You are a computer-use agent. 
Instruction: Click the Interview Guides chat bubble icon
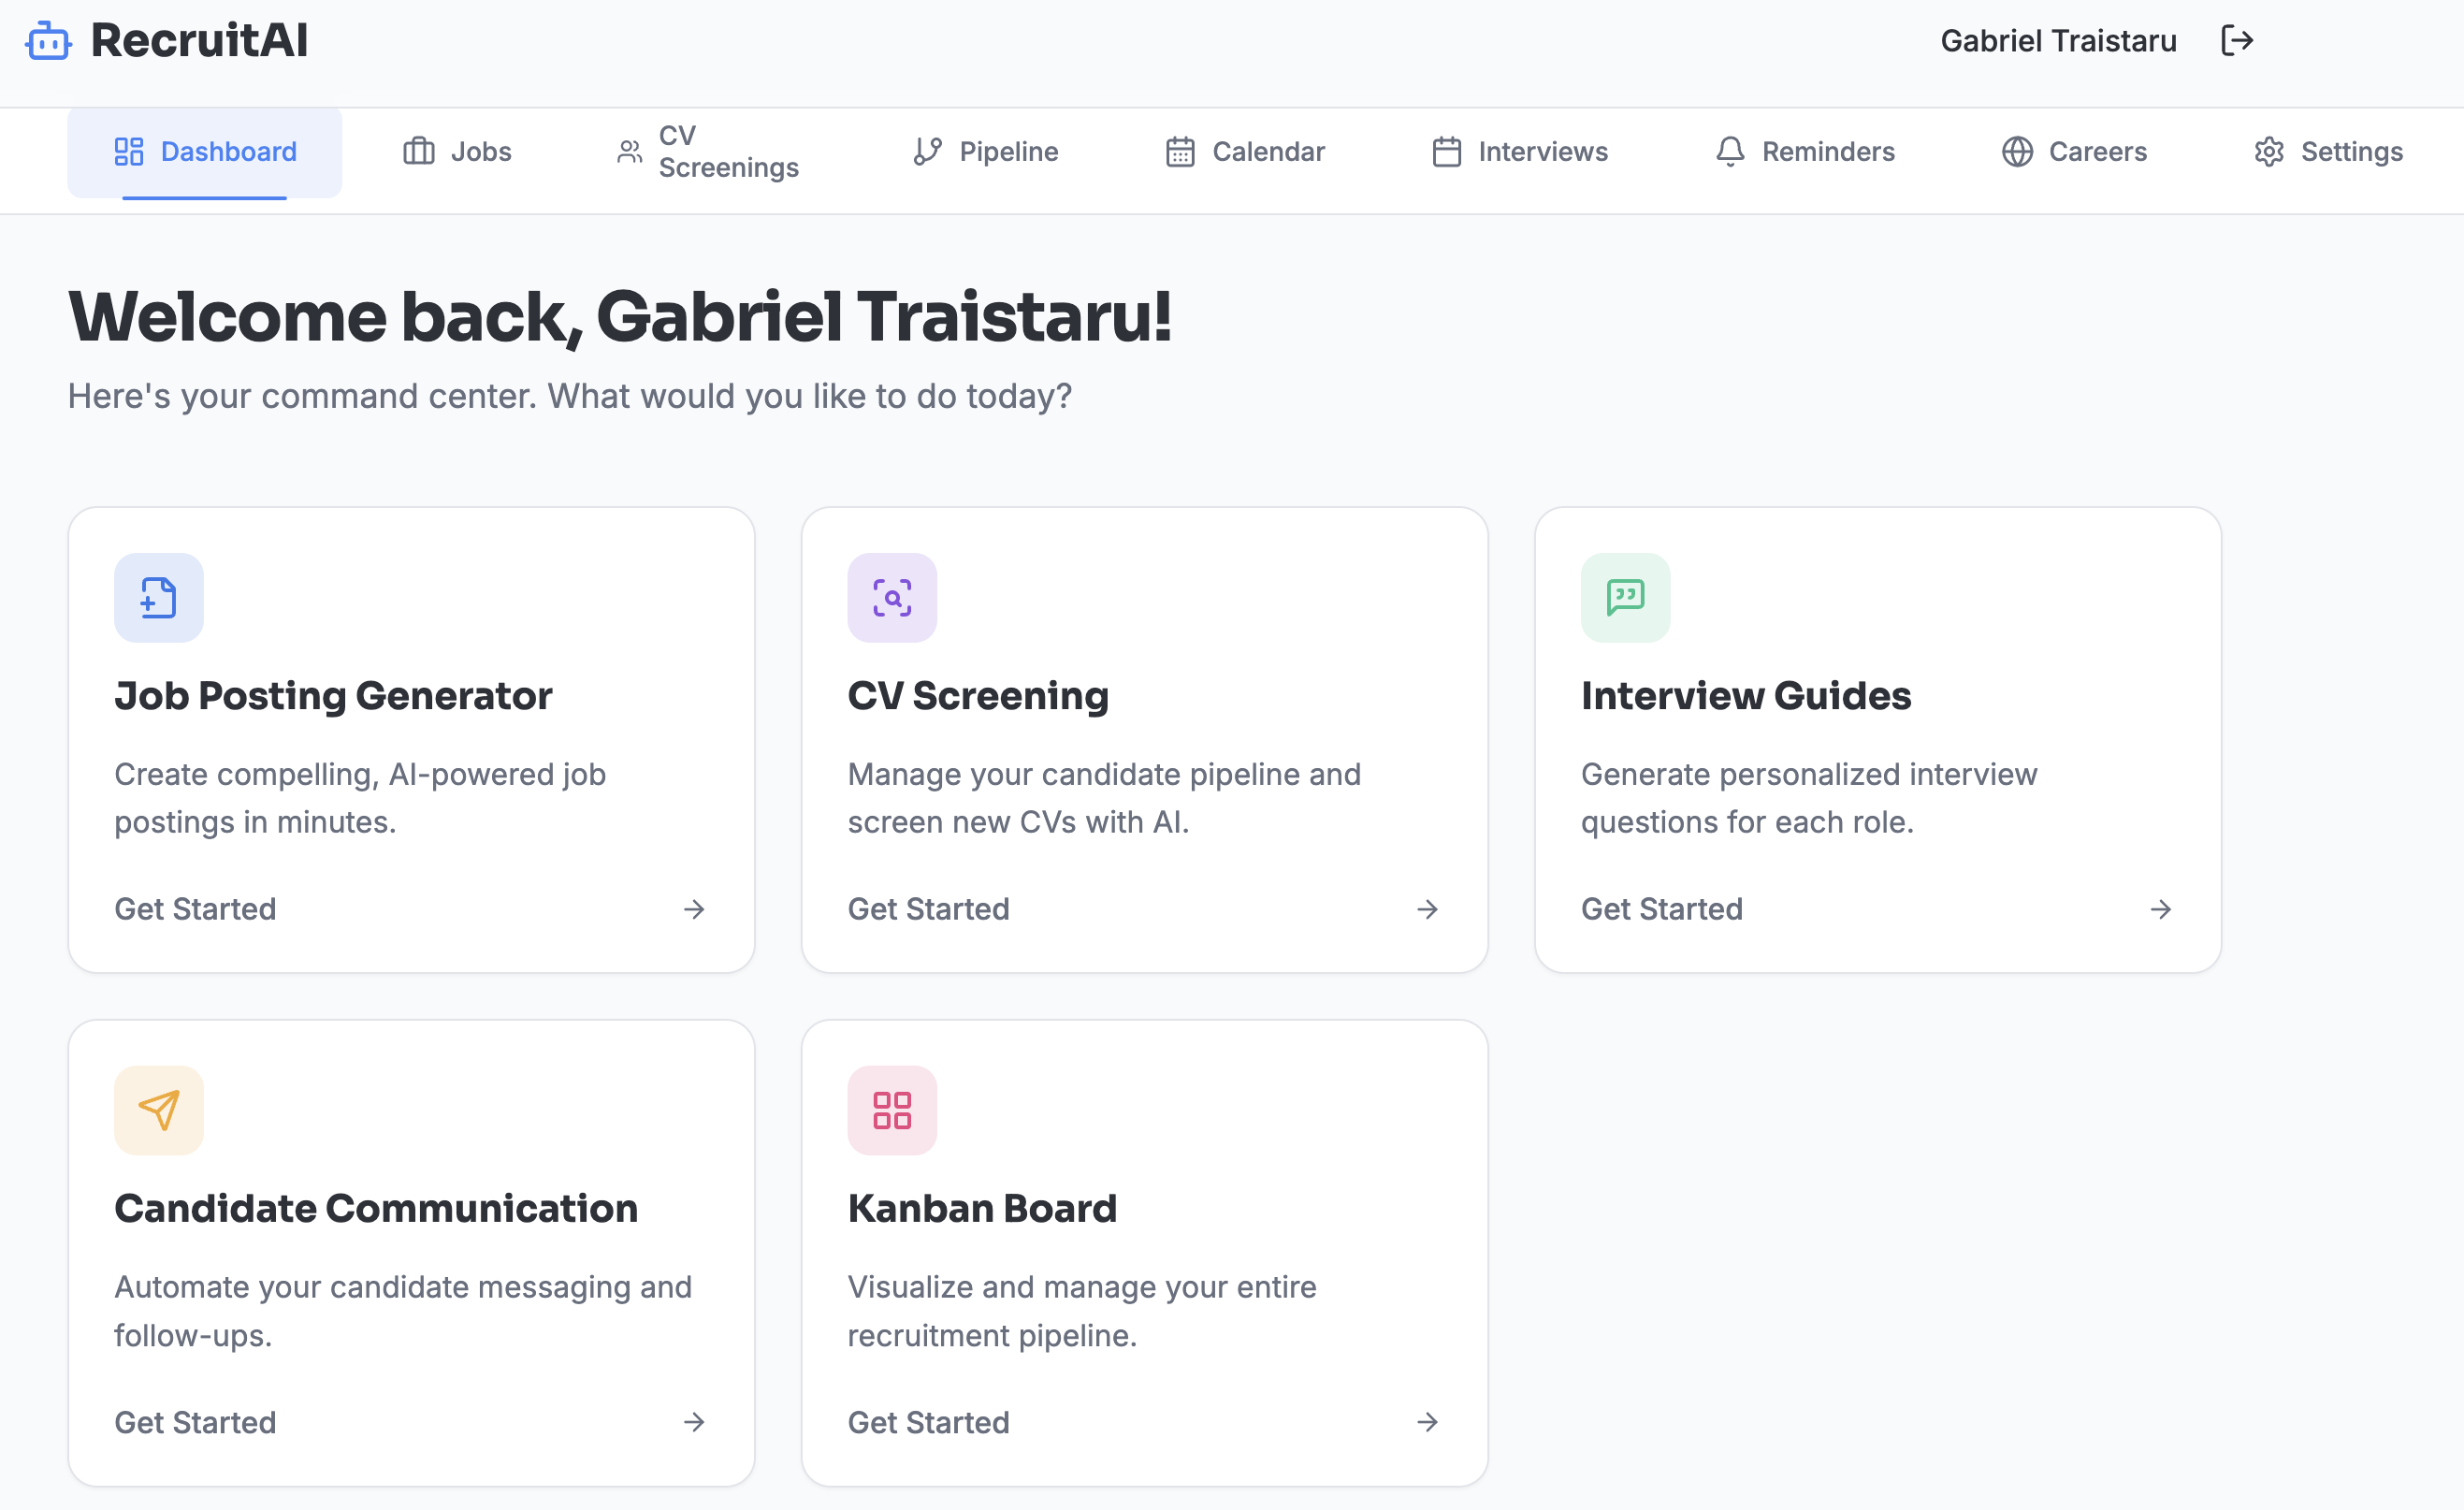[x=1625, y=597]
